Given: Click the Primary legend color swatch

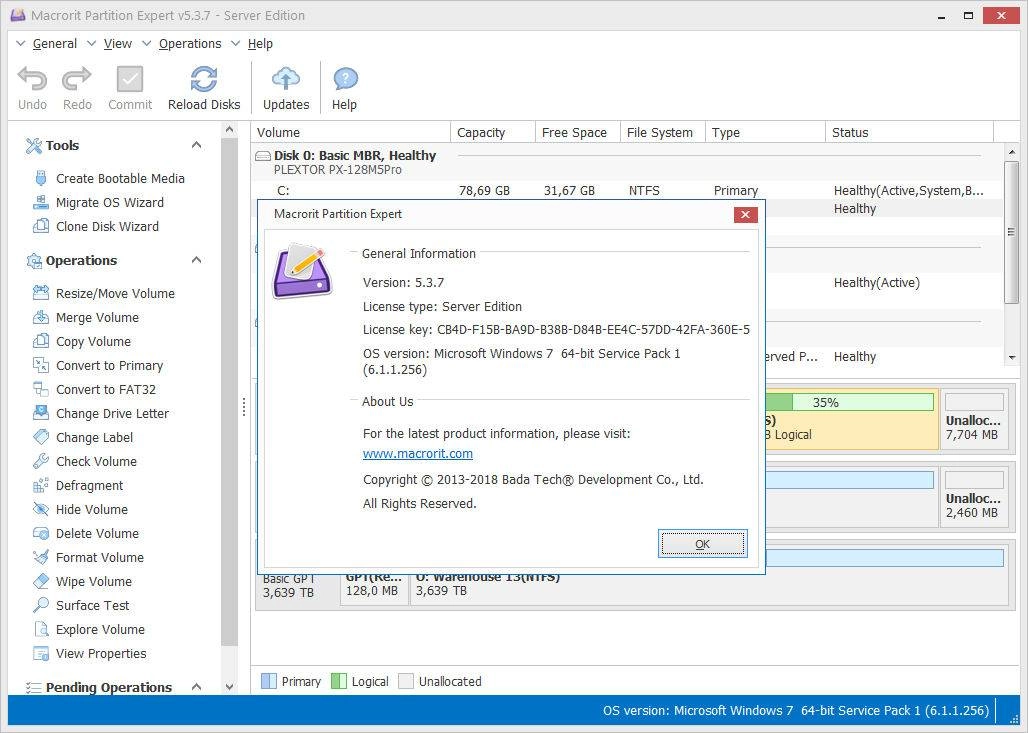Looking at the screenshot, I should [269, 681].
